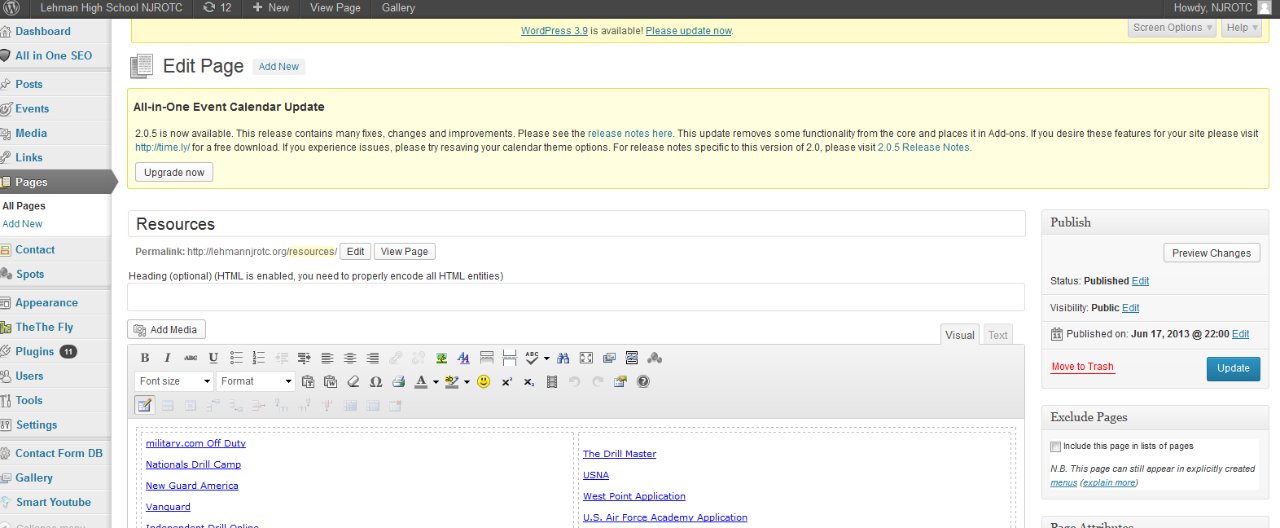1280x528 pixels.
Task: Expand the Screen Options panel
Action: click(x=1172, y=28)
